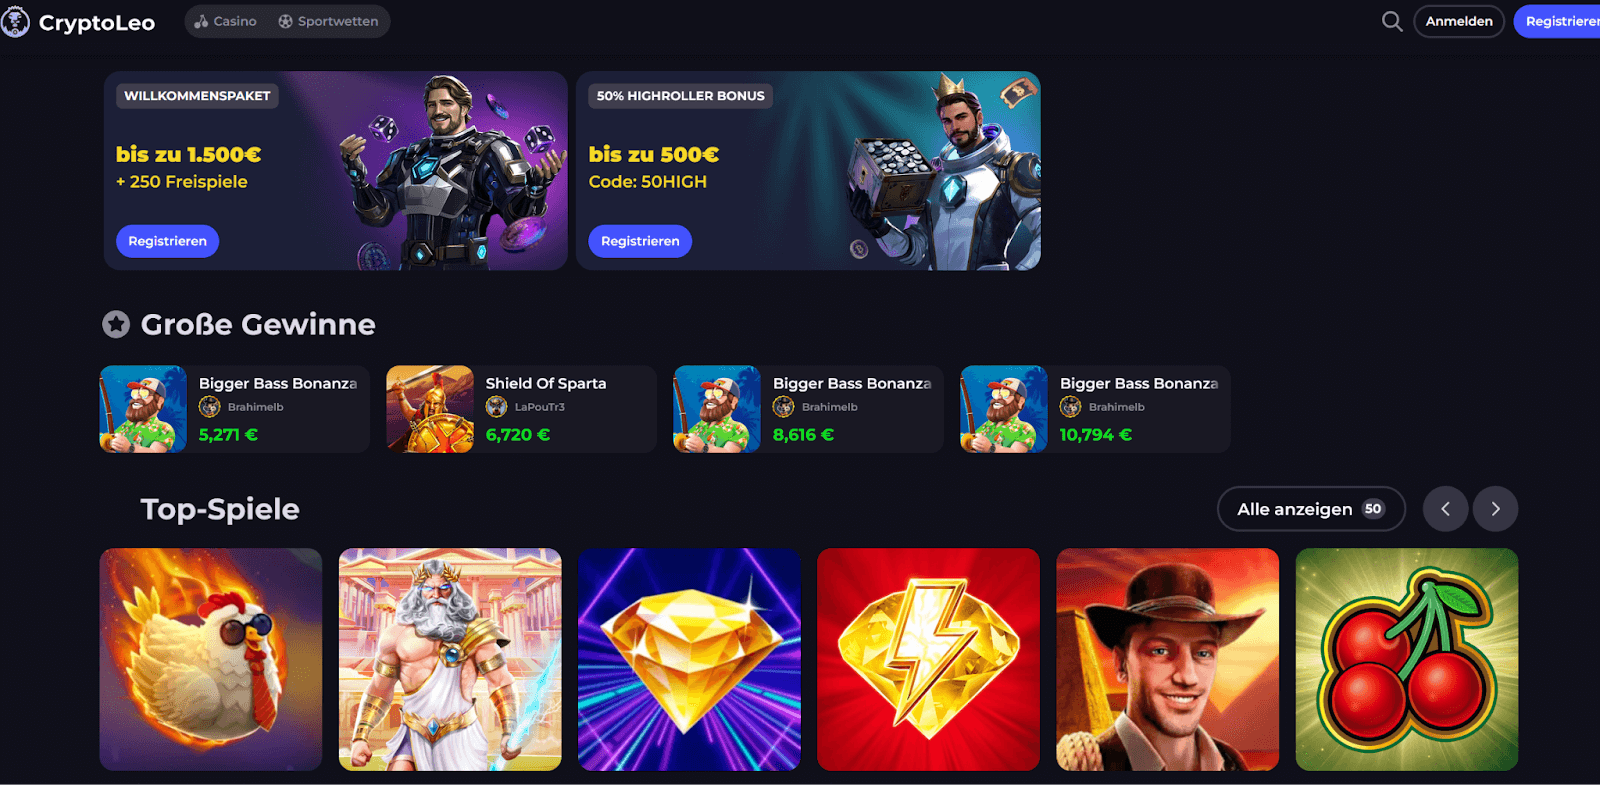Open Bigger Bass Bonanza 8,616 € card
1600x785 pixels.
(808, 409)
